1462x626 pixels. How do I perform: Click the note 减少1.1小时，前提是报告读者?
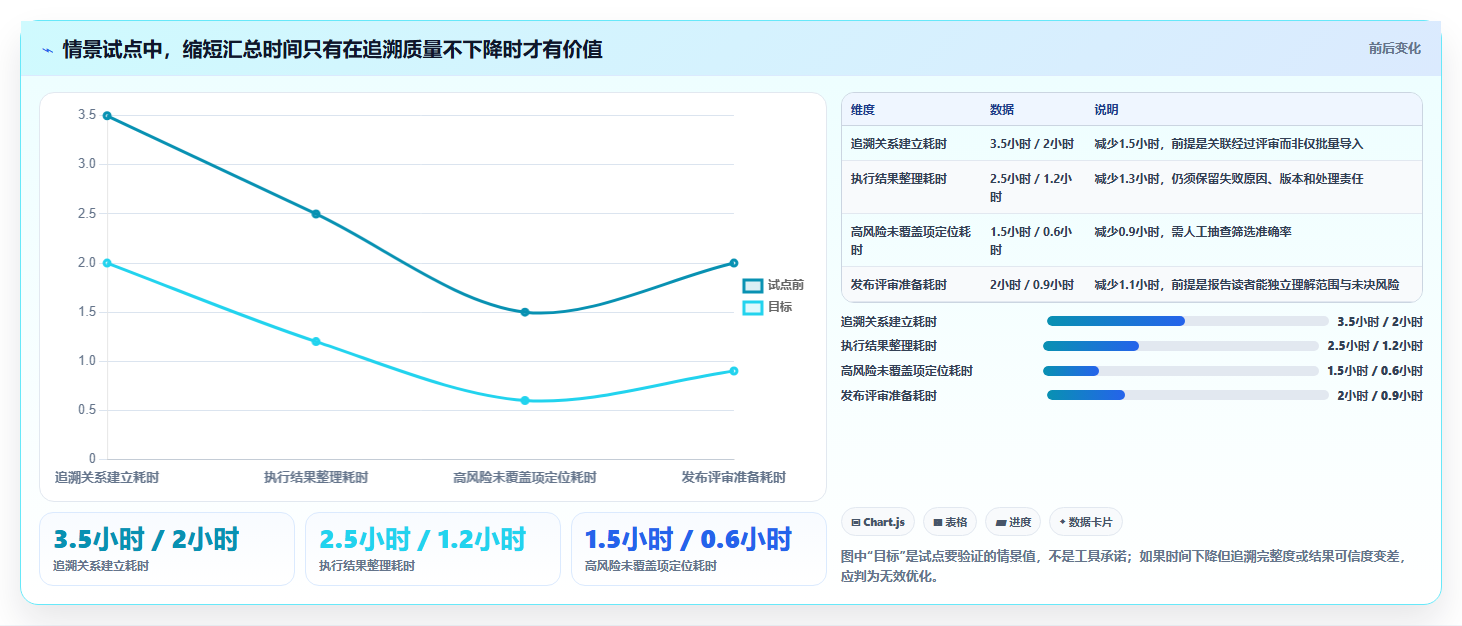[1247, 285]
